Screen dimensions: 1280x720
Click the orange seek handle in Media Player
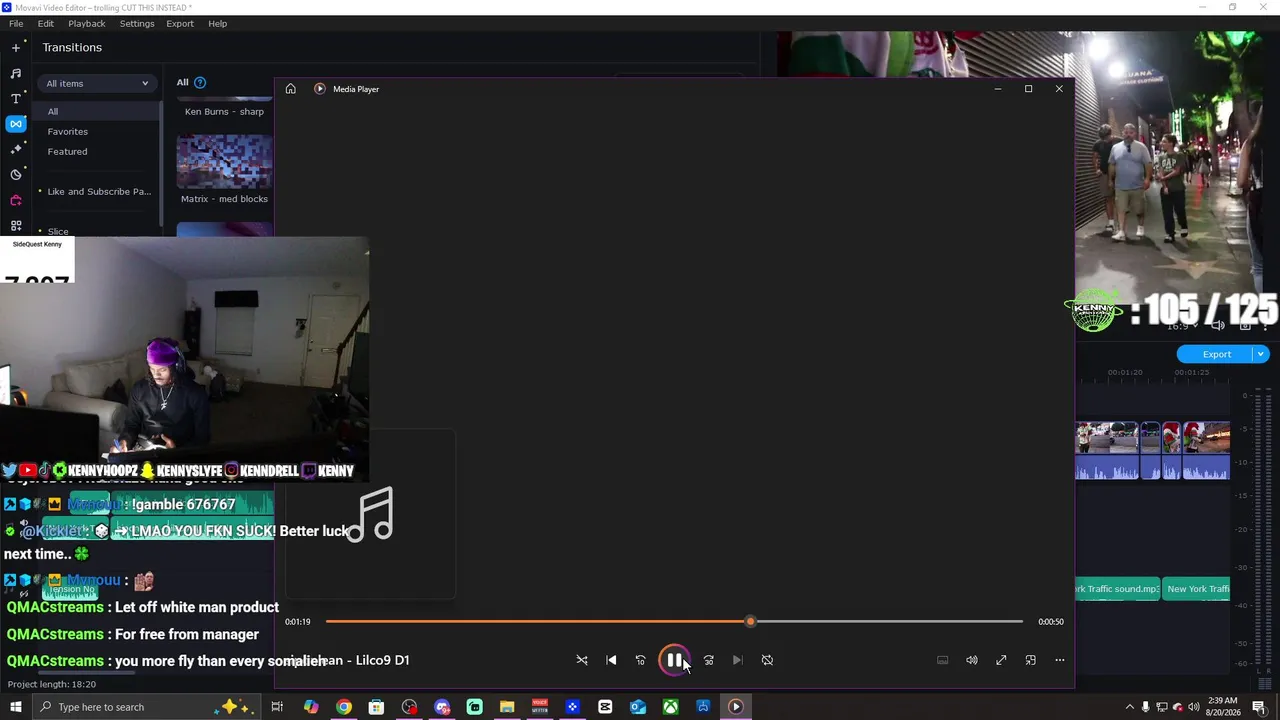750,622
